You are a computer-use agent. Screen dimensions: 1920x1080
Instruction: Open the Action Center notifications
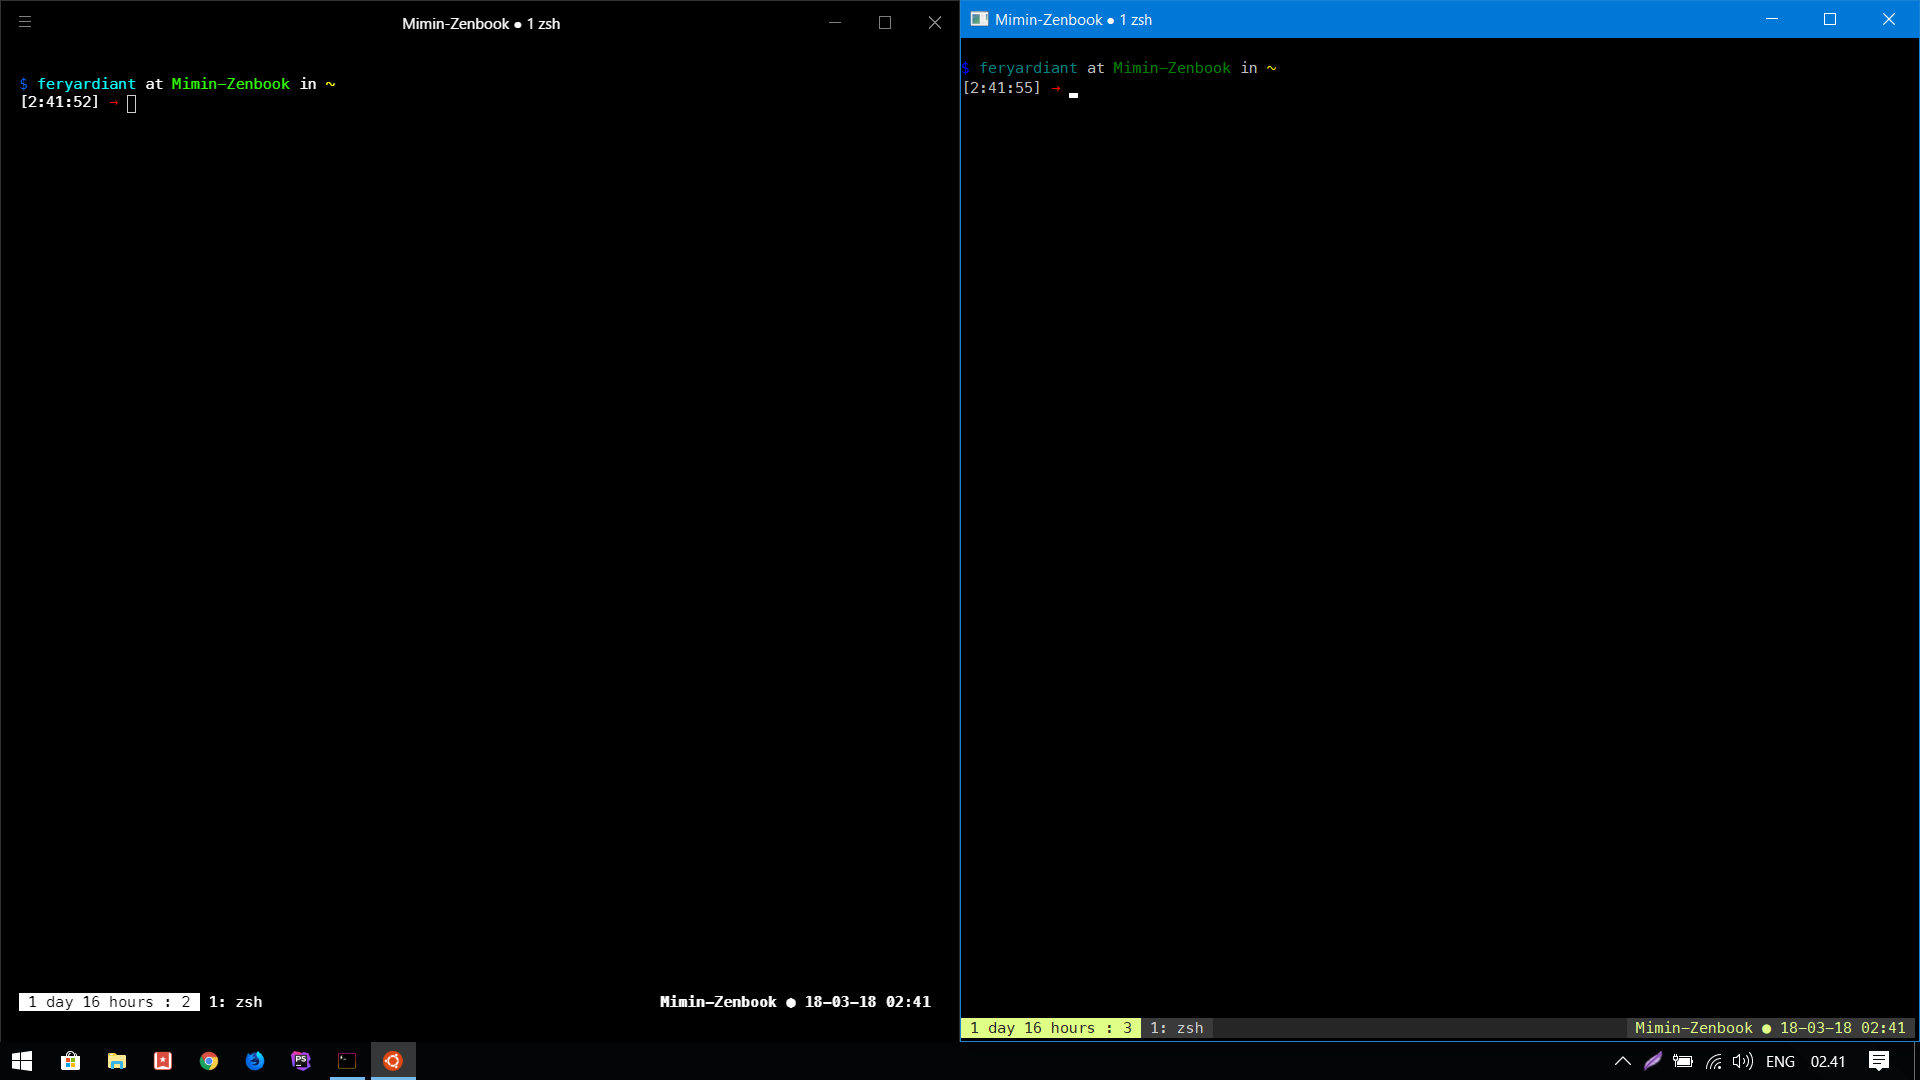(1878, 1061)
